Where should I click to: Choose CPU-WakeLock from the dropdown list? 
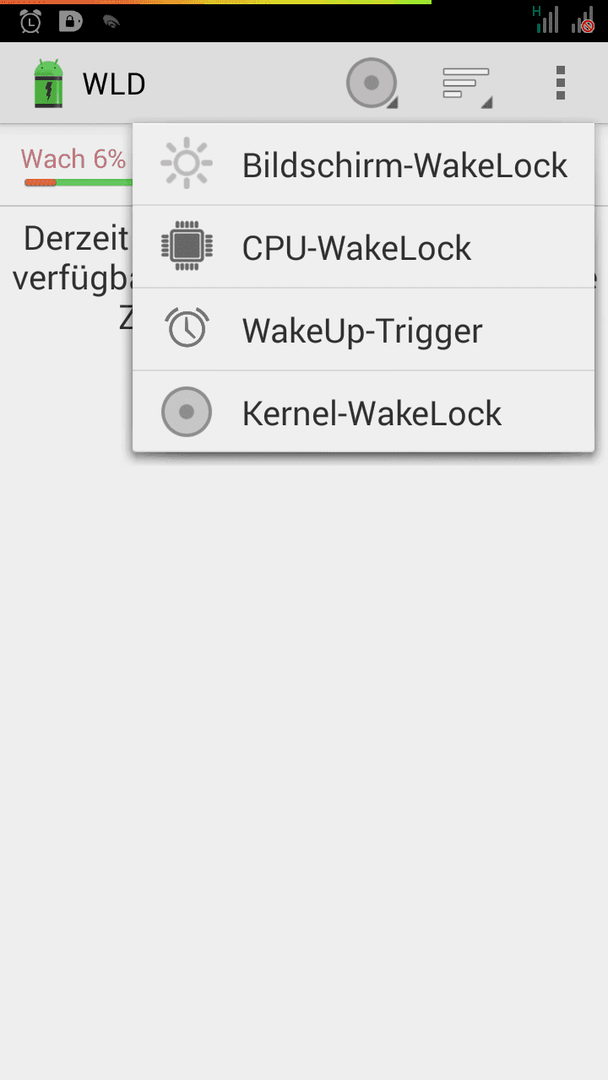click(x=364, y=247)
